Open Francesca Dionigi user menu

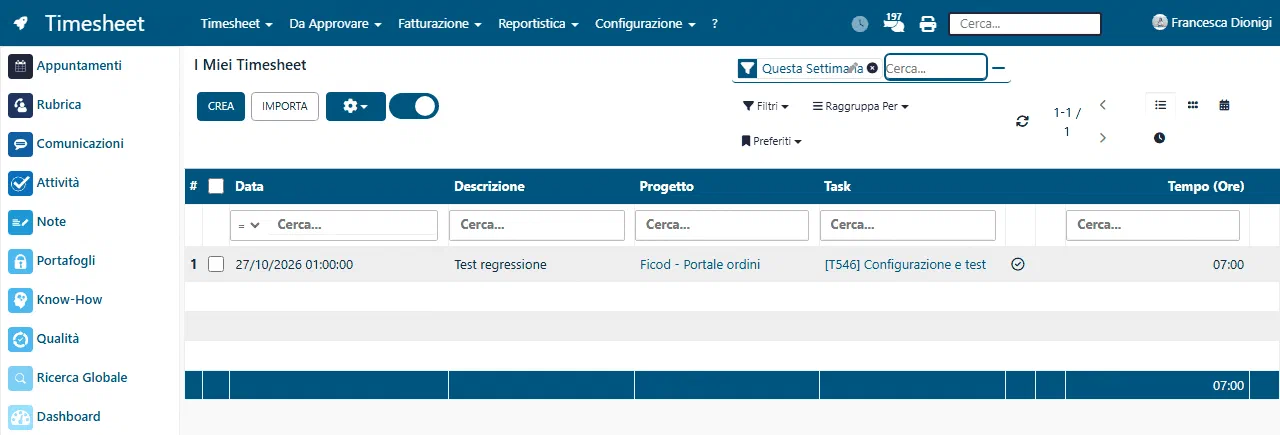(x=1212, y=23)
